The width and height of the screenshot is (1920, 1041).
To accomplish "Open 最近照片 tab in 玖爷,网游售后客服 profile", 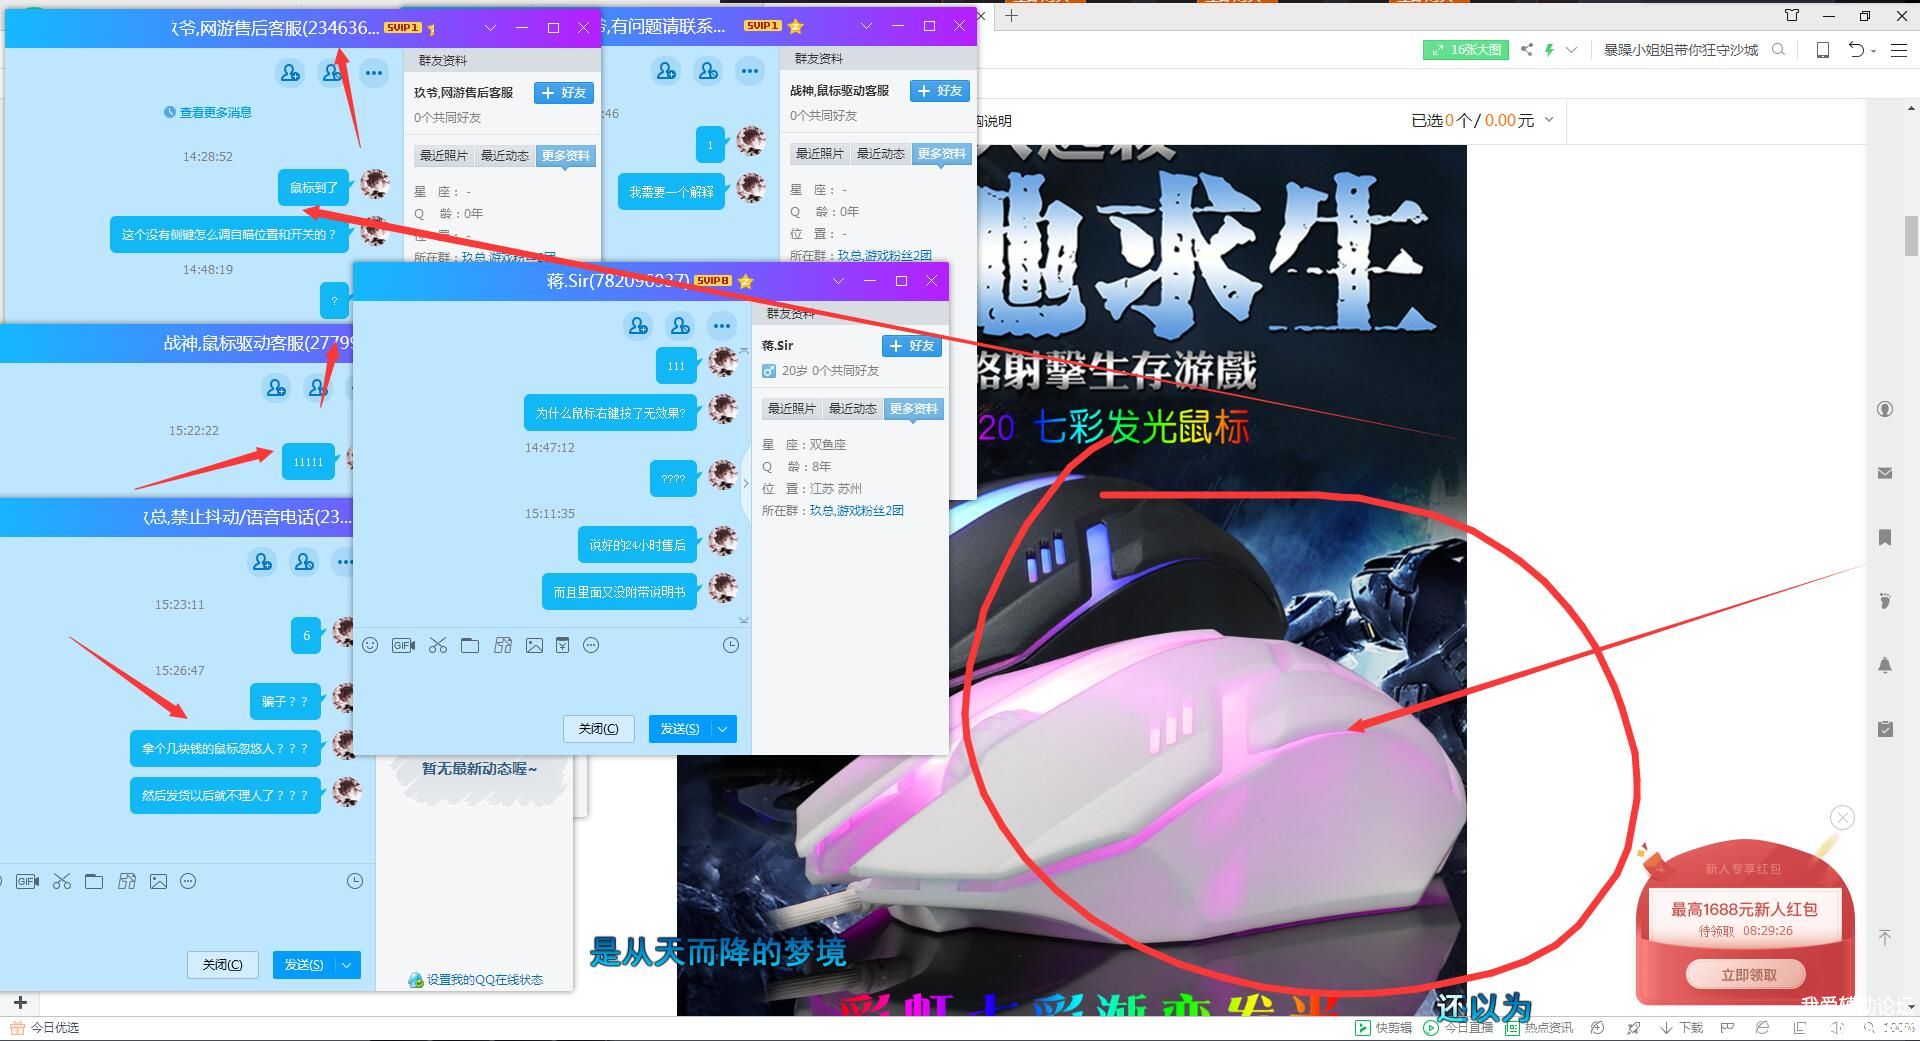I will coord(443,156).
